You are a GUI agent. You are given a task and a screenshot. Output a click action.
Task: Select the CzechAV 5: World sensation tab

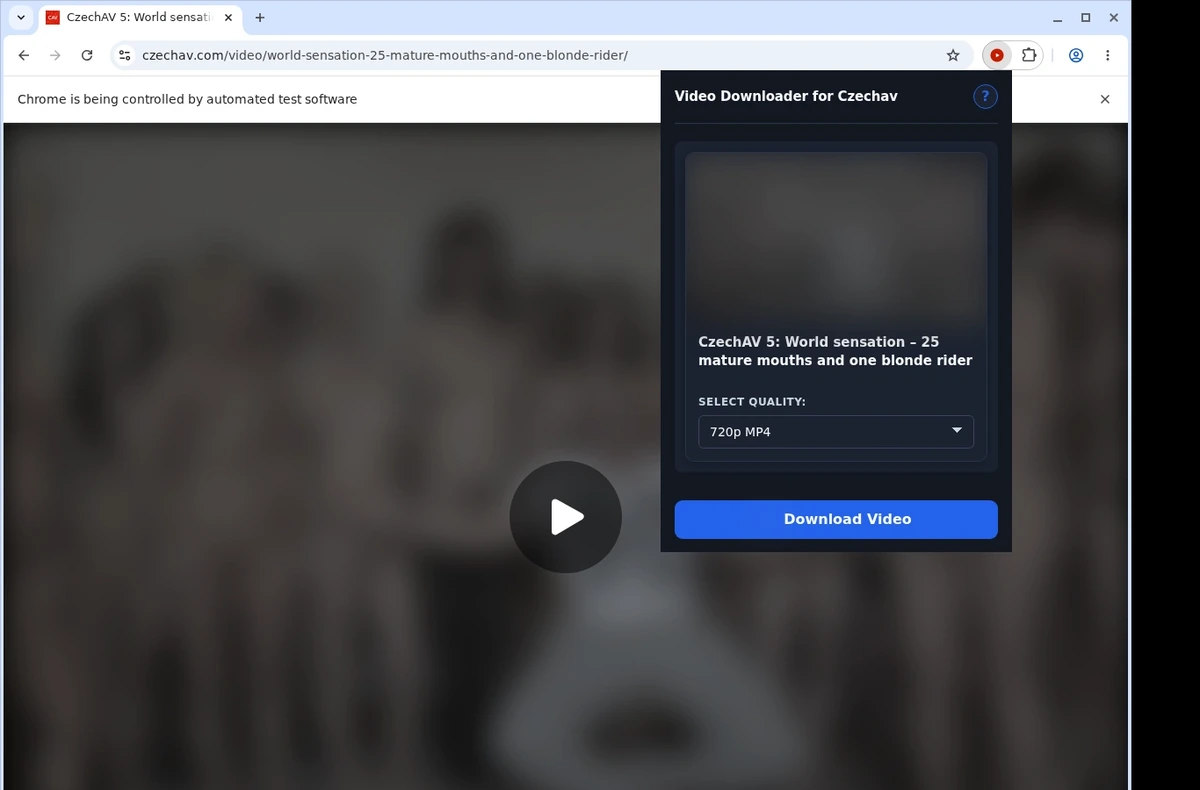tap(140, 18)
